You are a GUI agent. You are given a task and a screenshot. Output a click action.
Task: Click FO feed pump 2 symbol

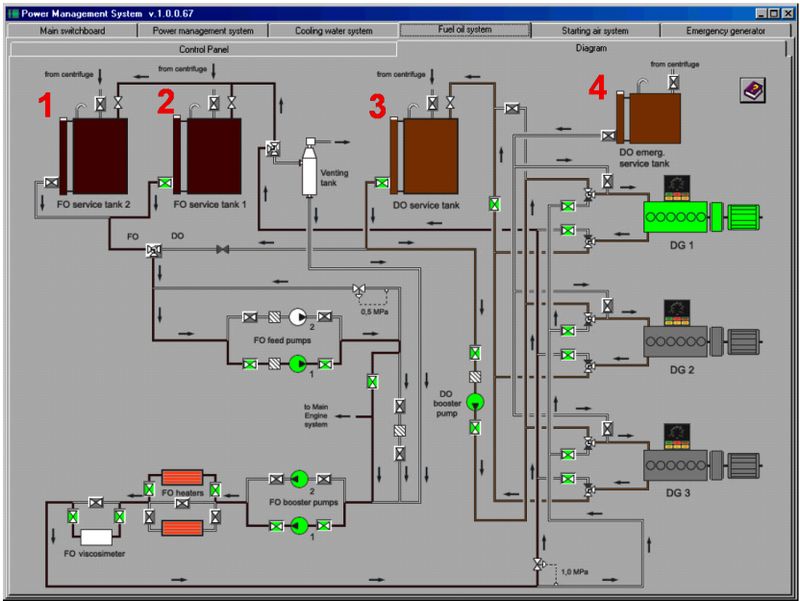(x=298, y=317)
